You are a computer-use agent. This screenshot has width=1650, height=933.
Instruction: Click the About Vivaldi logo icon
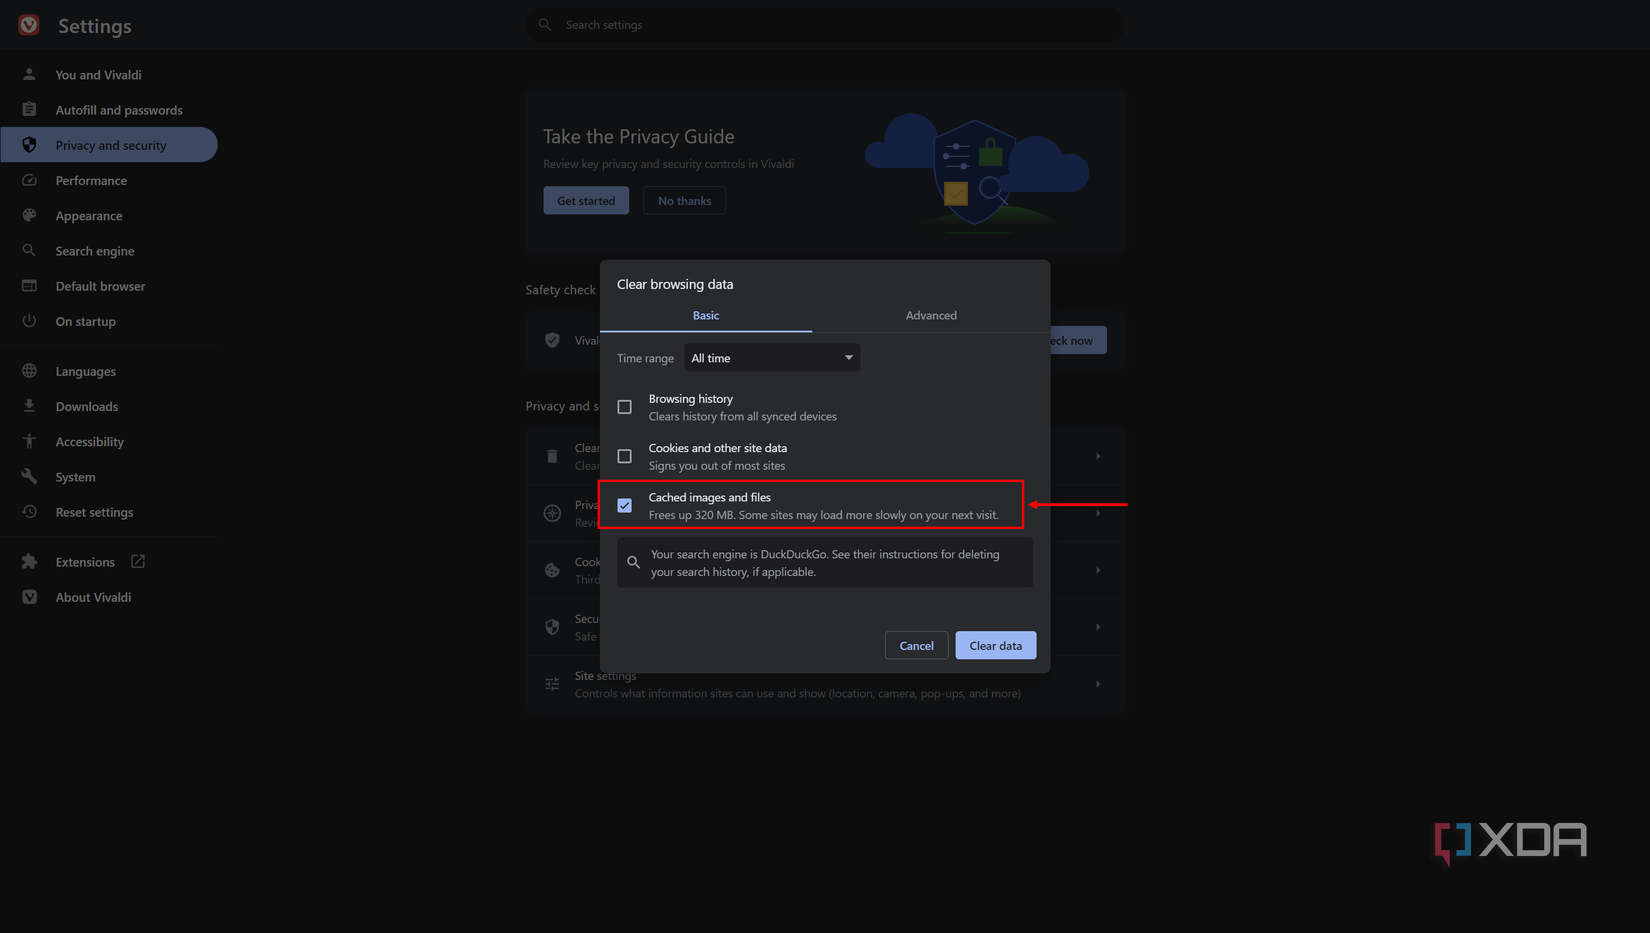tap(29, 597)
